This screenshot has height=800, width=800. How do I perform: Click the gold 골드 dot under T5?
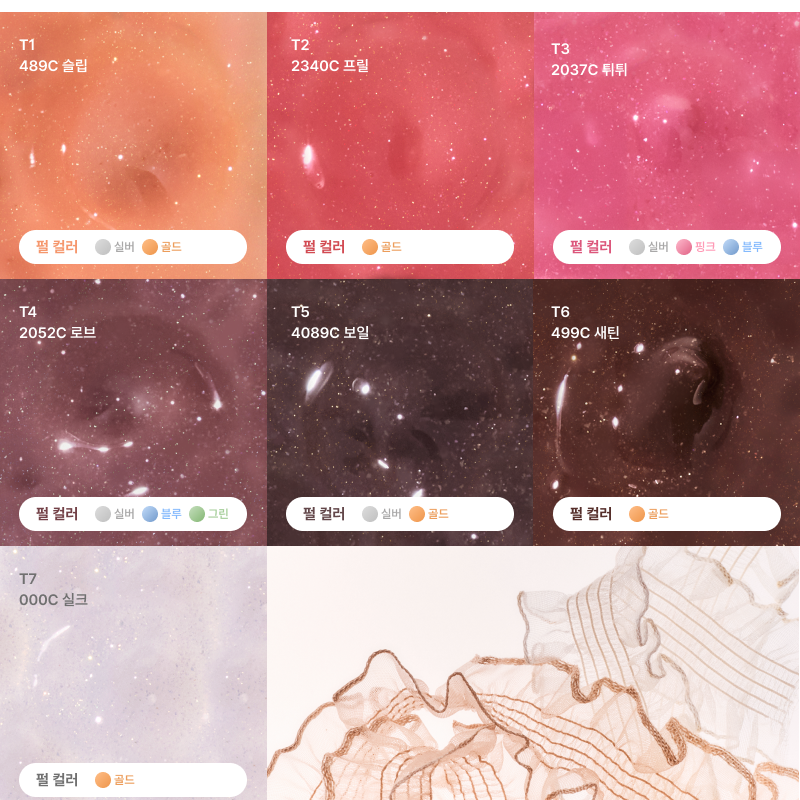click(417, 514)
